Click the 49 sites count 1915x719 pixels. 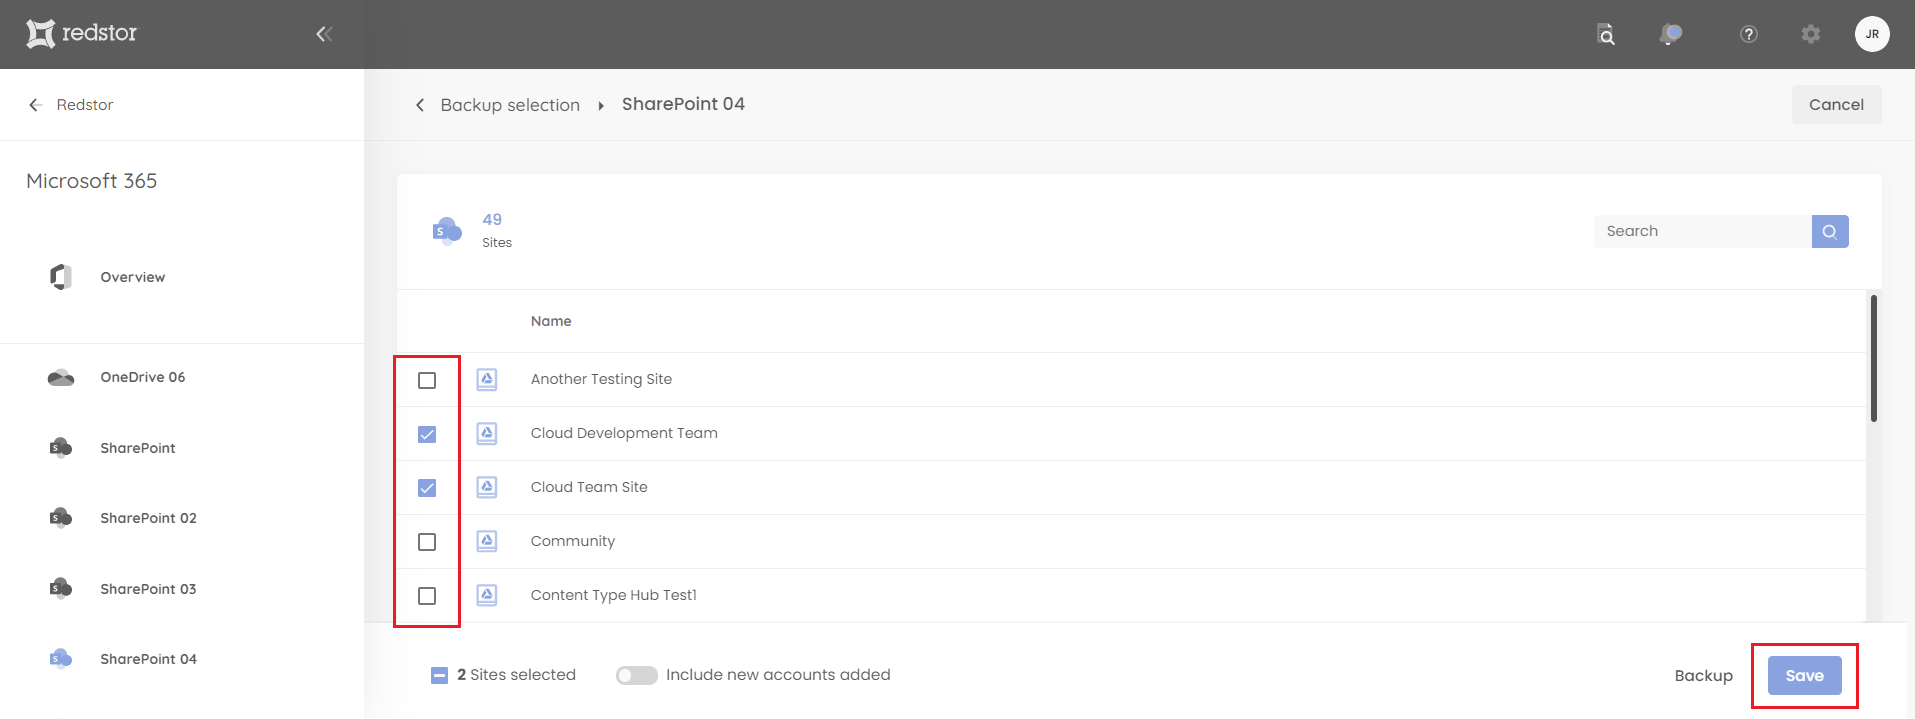tap(492, 219)
